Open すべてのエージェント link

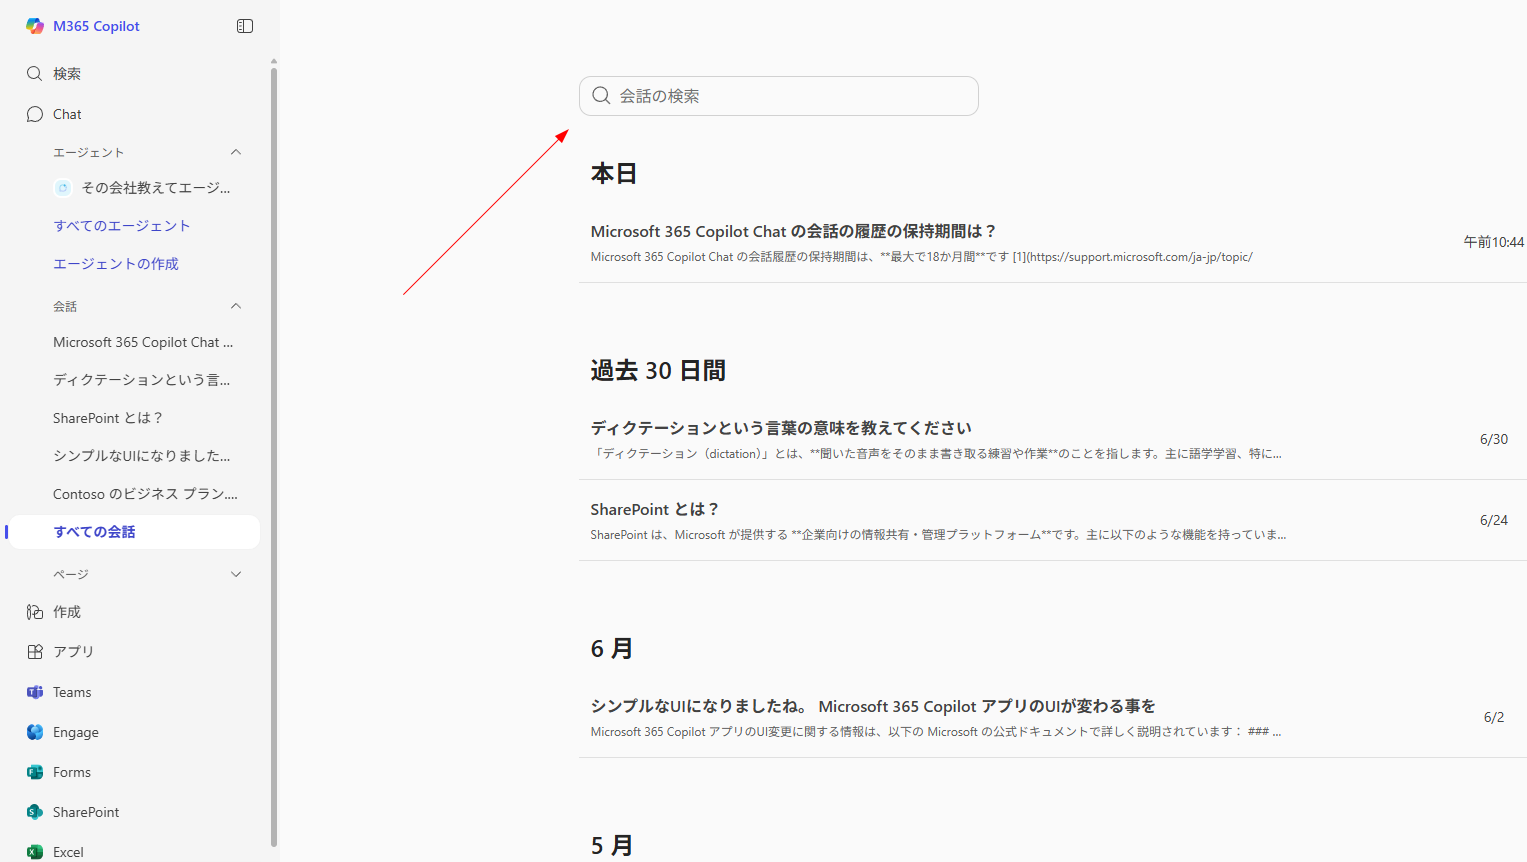[122, 226]
